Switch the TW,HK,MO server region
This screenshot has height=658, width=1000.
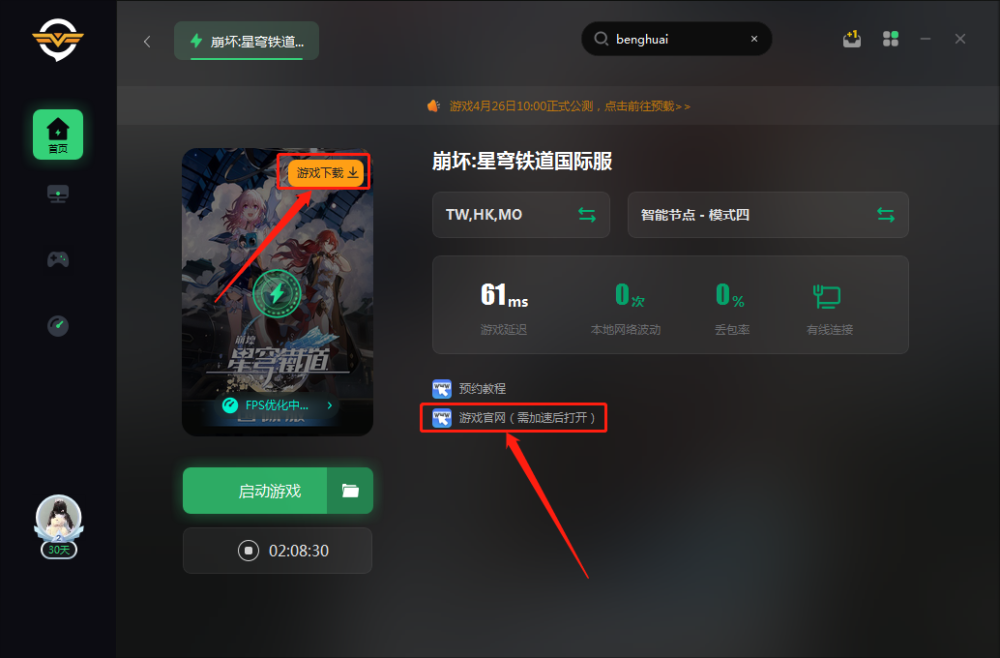click(x=521, y=215)
